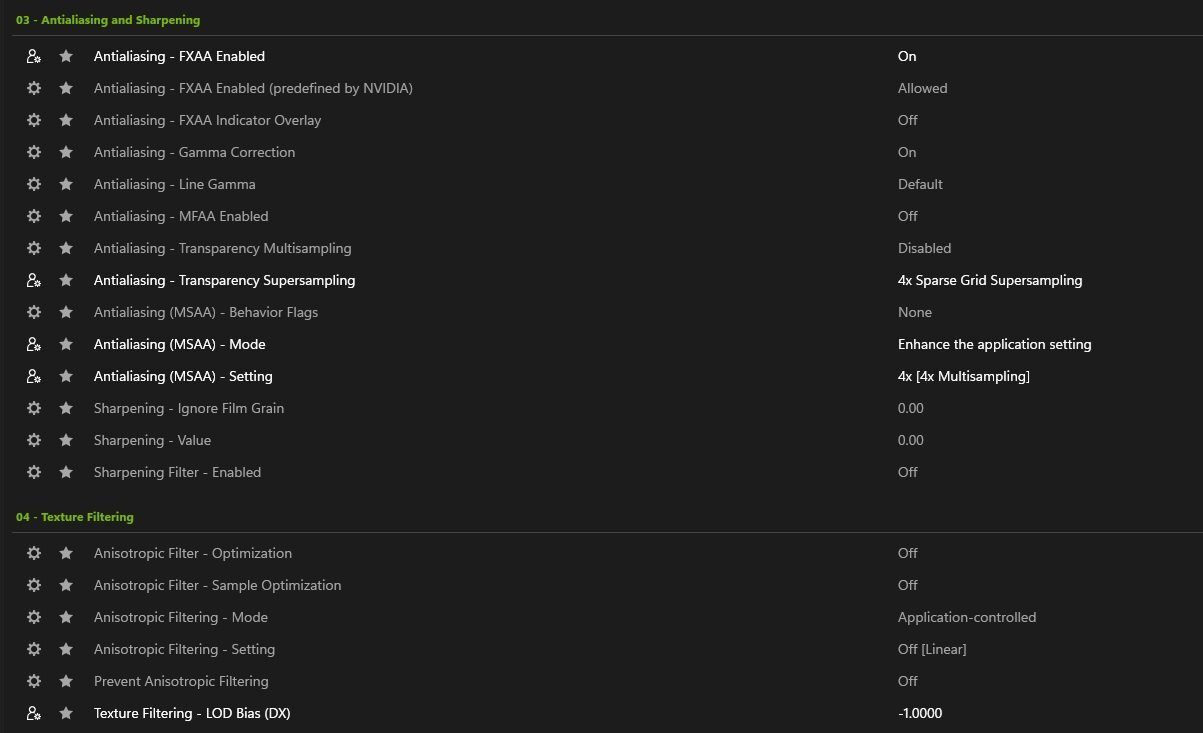Click the user-modified icon beside Antialiasing - FXAA Enabled

[x=34, y=56]
